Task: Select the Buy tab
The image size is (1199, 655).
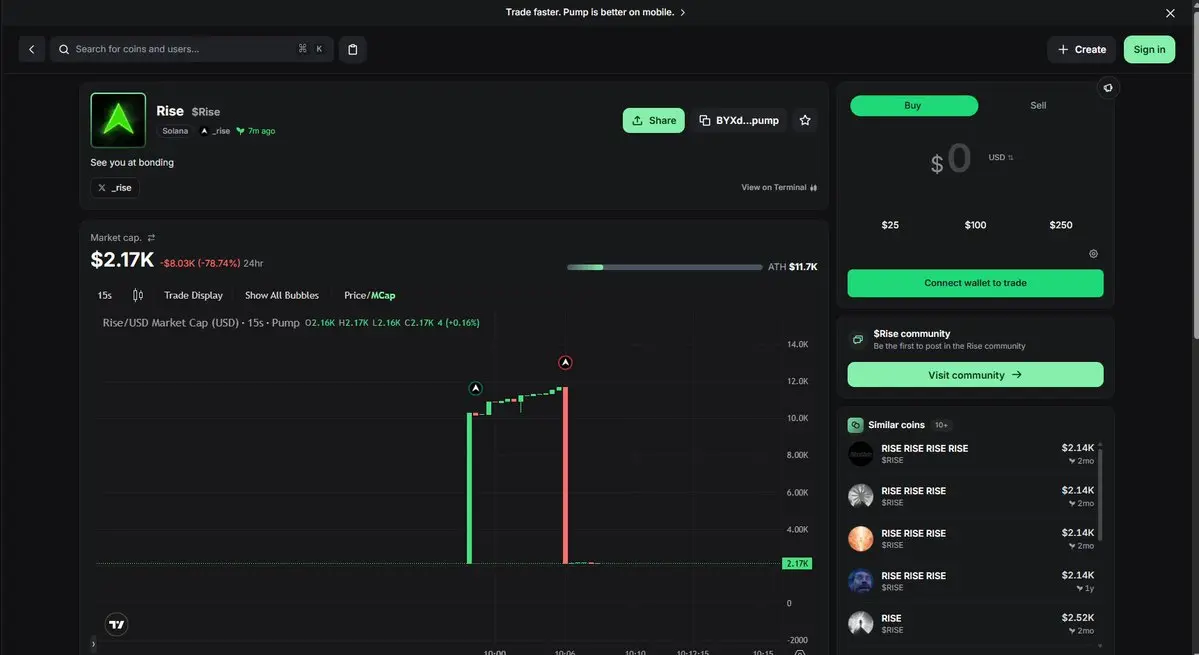Action: (x=914, y=105)
